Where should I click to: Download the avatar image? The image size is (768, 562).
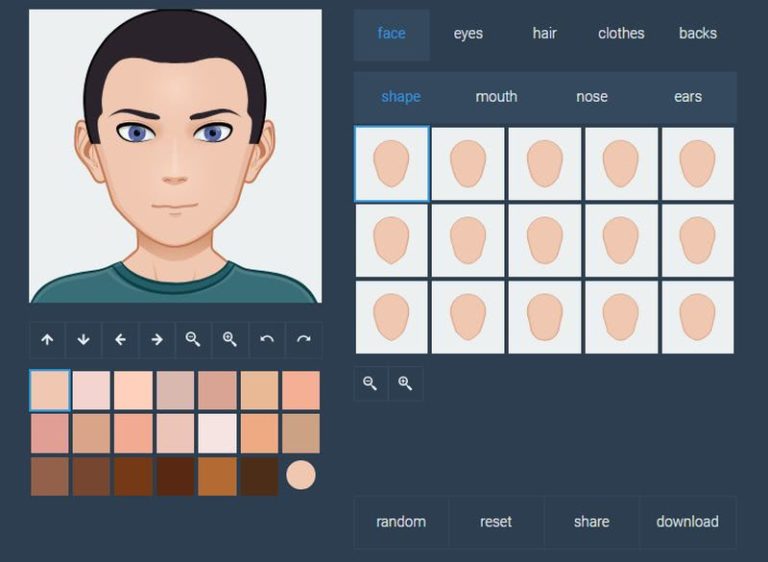pos(688,522)
